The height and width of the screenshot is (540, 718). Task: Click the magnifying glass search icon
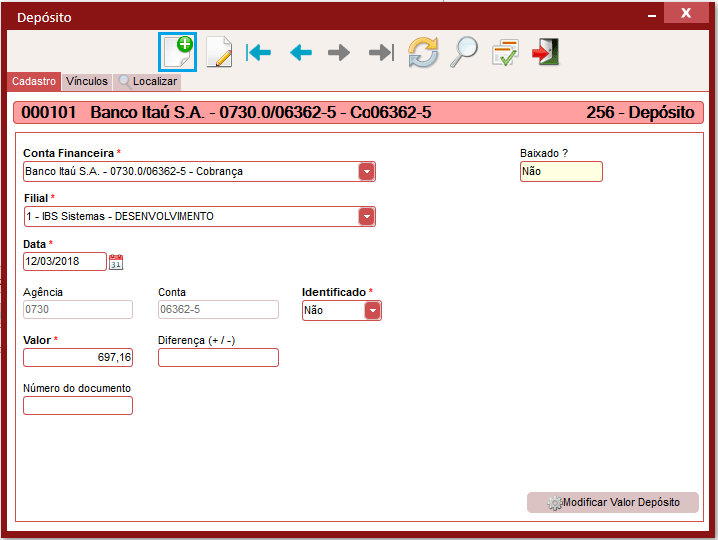click(x=464, y=52)
